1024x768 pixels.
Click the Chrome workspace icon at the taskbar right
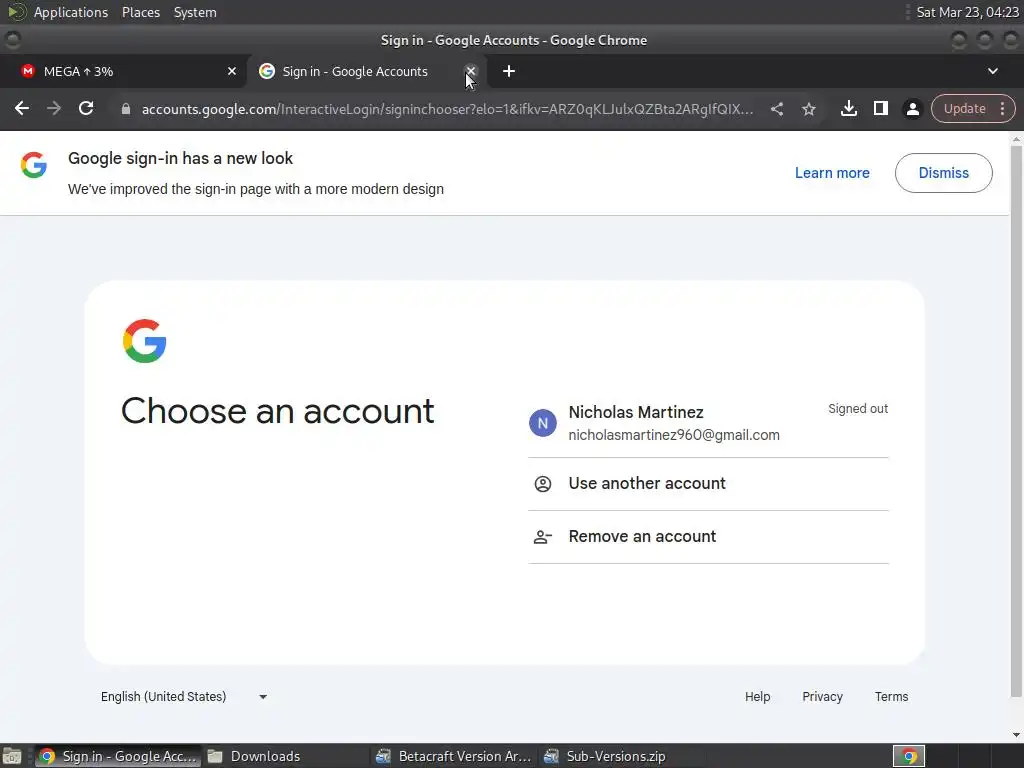[x=909, y=756]
